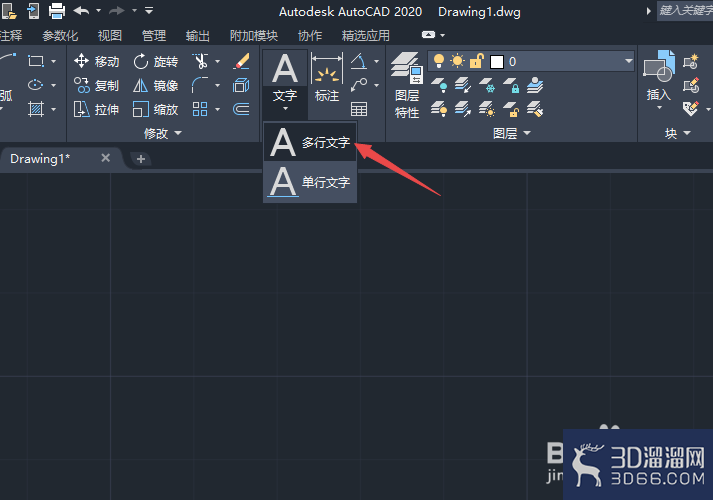Click the Array tool icon
The image size is (713, 500).
click(x=200, y=109)
